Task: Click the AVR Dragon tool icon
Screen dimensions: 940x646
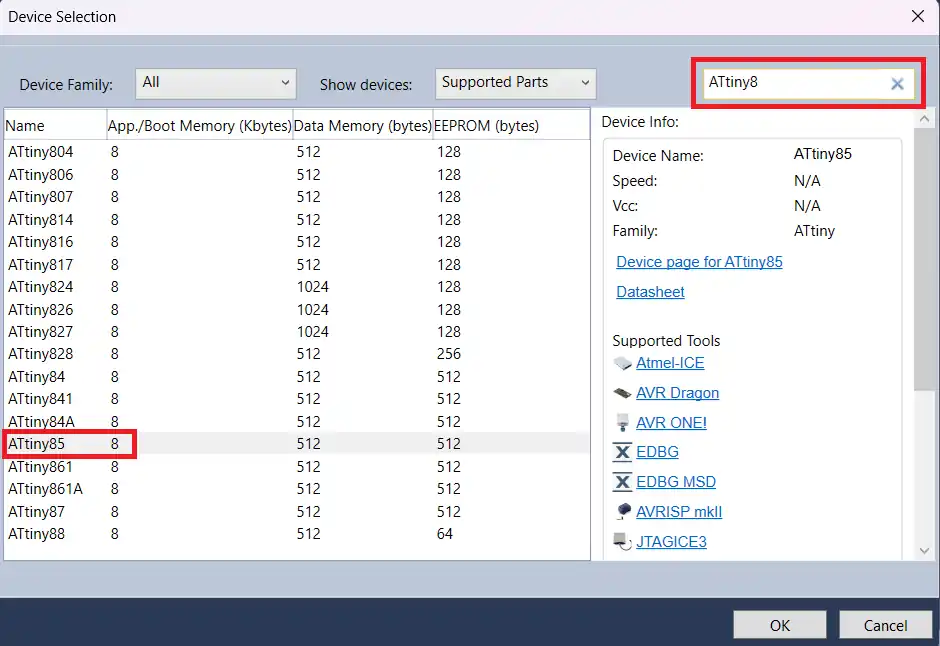Action: click(x=622, y=393)
